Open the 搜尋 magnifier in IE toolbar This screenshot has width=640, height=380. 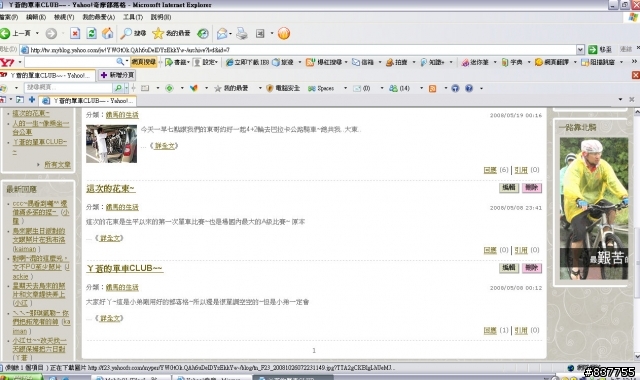point(133,33)
